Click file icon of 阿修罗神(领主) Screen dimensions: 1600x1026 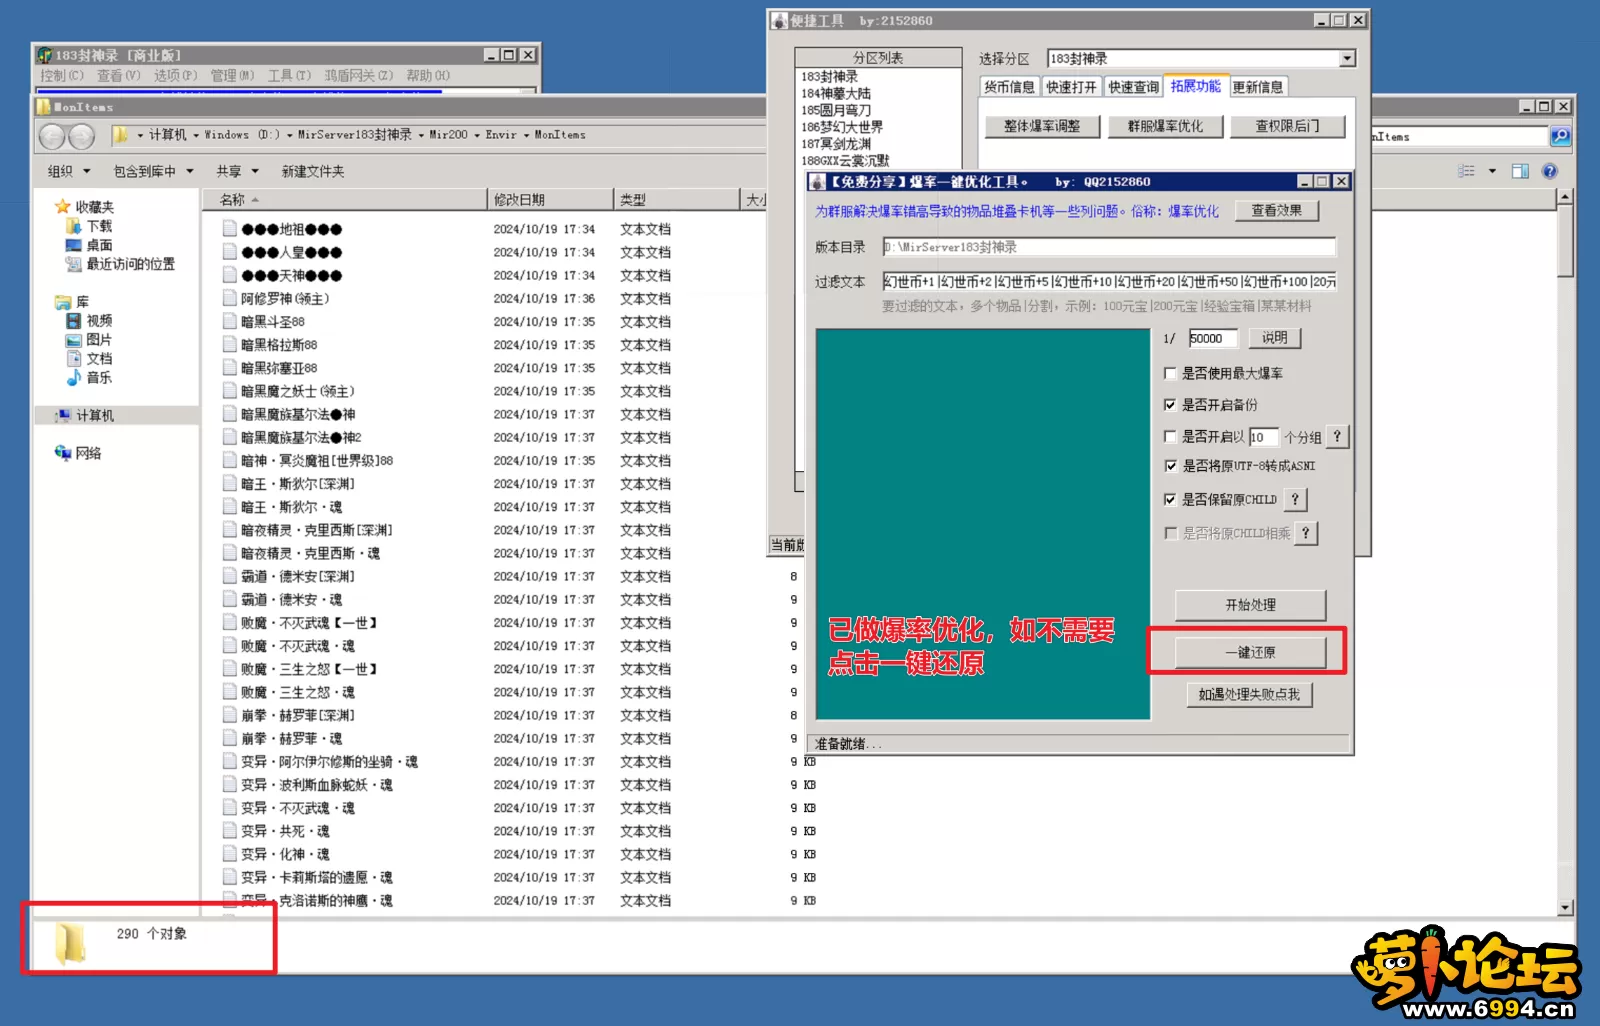tap(230, 299)
